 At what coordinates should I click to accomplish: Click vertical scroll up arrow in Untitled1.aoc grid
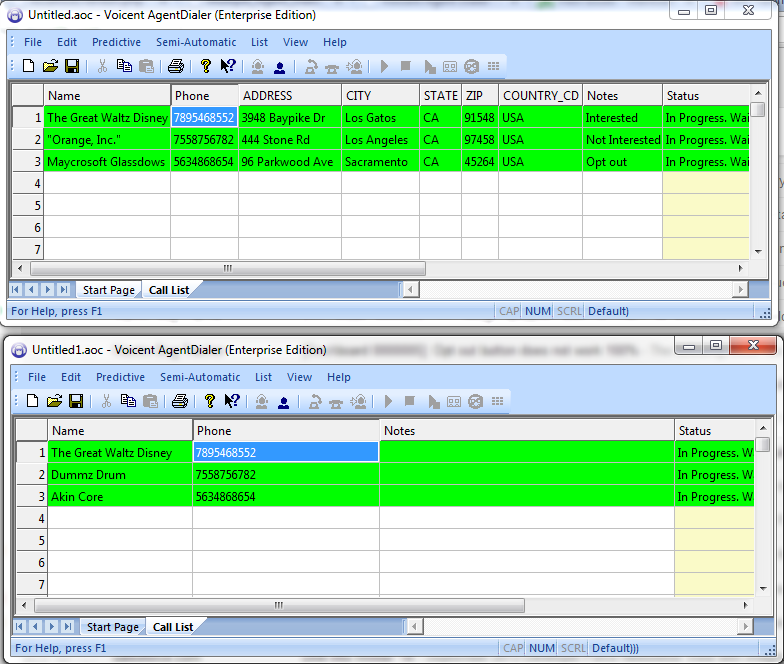[763, 428]
